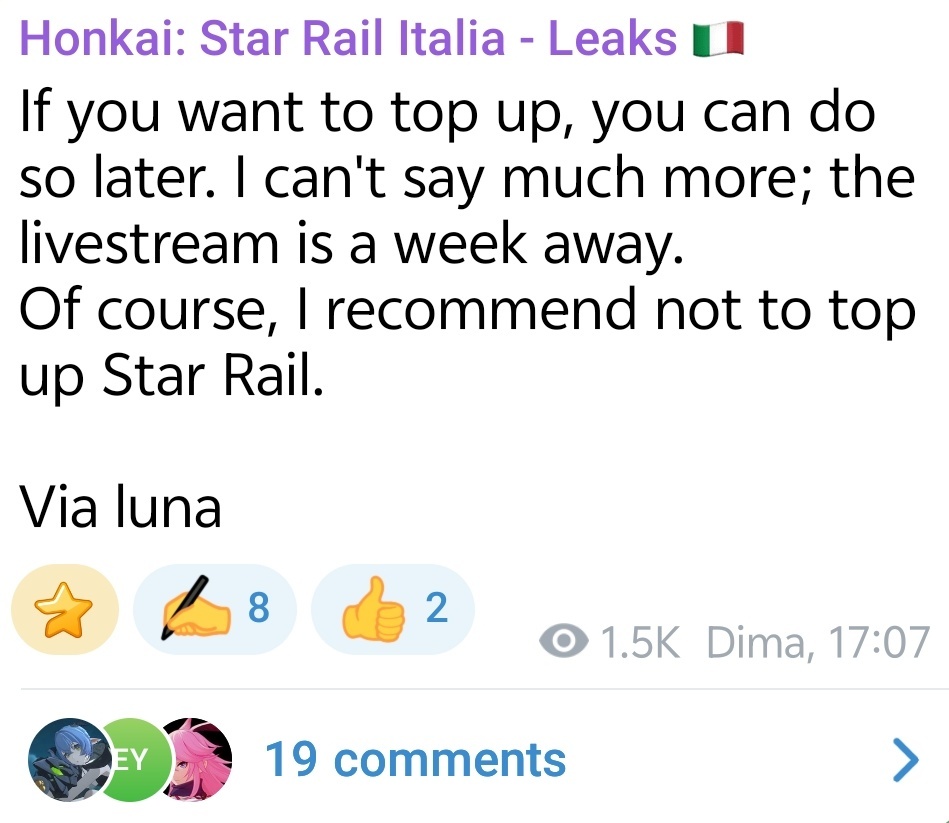Toggle the writing hand reaction

(214, 610)
